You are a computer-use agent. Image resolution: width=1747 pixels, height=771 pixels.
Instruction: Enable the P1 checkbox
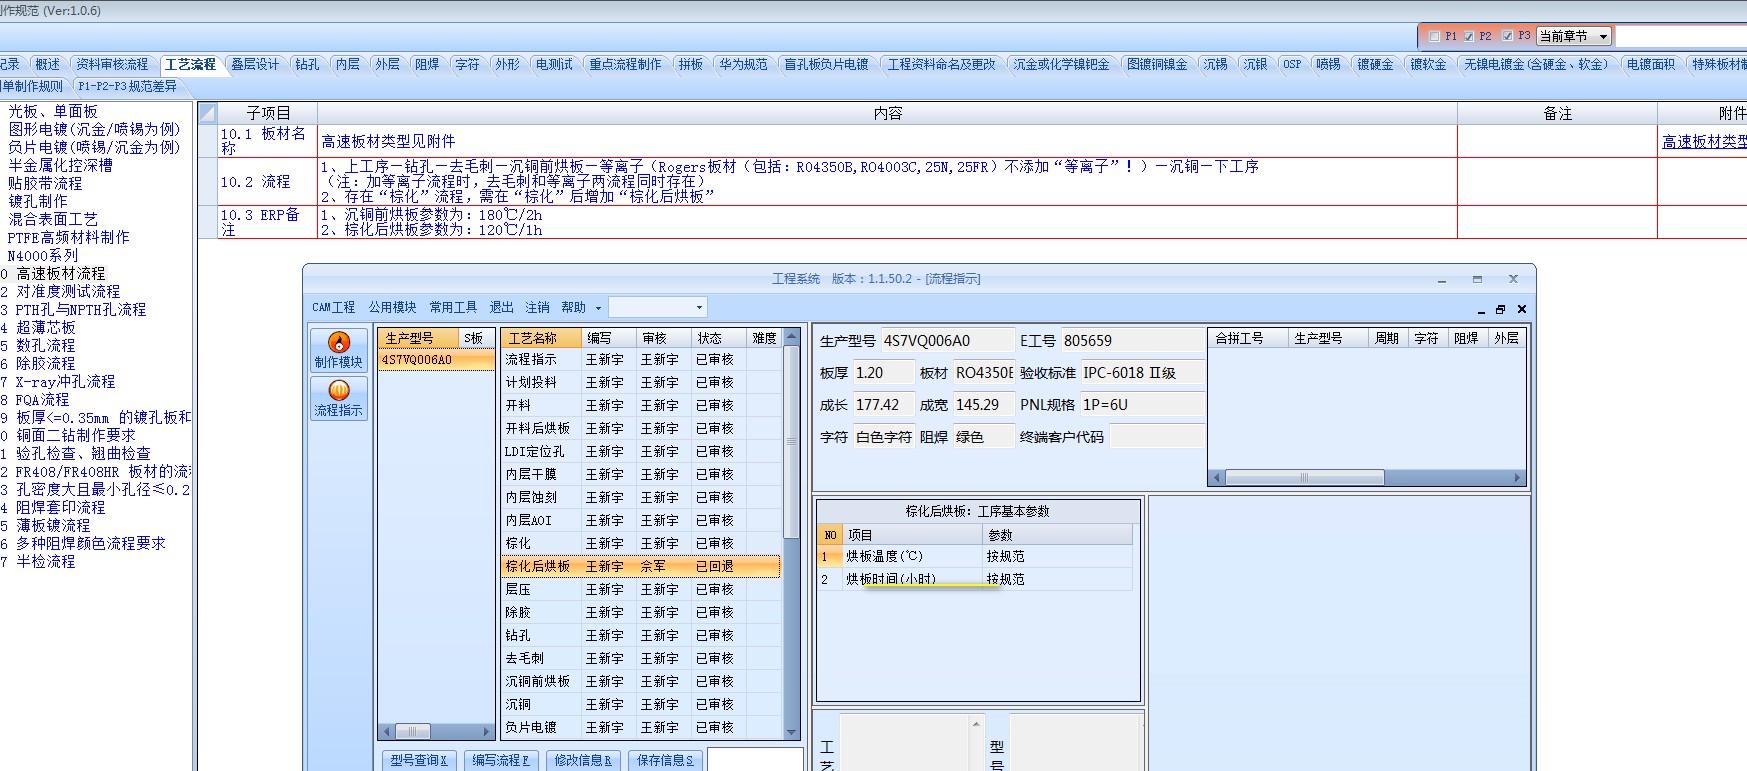pyautogui.click(x=1435, y=36)
